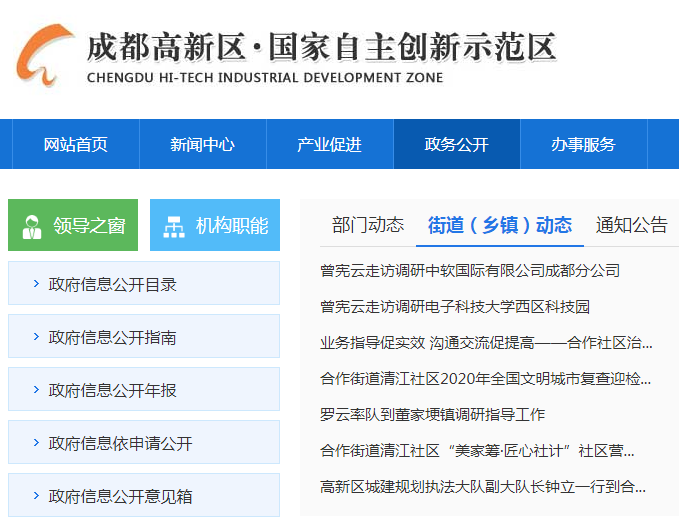
Task: Select 政务公开 in the navigation bar
Action: pos(456,144)
